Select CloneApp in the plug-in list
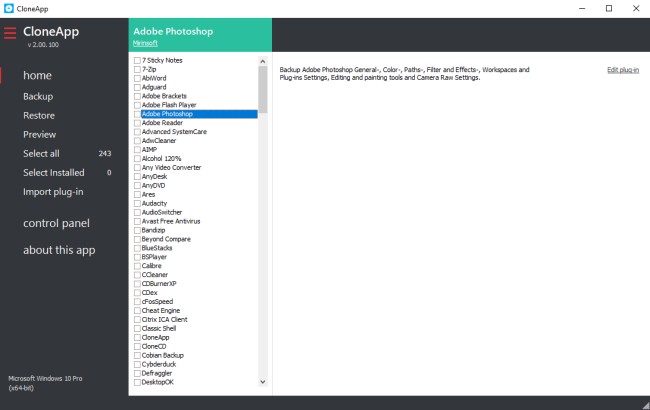Image resolution: width=650 pixels, height=410 pixels. tap(155, 337)
